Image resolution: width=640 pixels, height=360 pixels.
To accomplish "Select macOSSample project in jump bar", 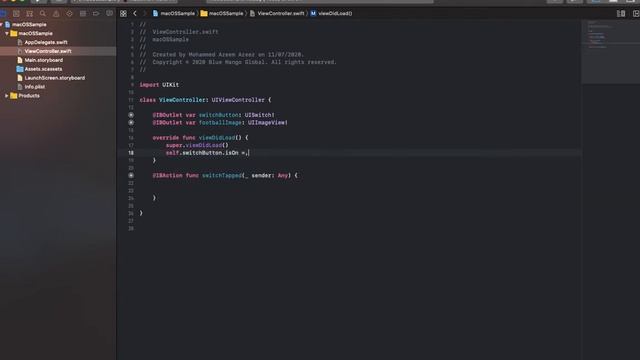I will pyautogui.click(x=173, y=13).
